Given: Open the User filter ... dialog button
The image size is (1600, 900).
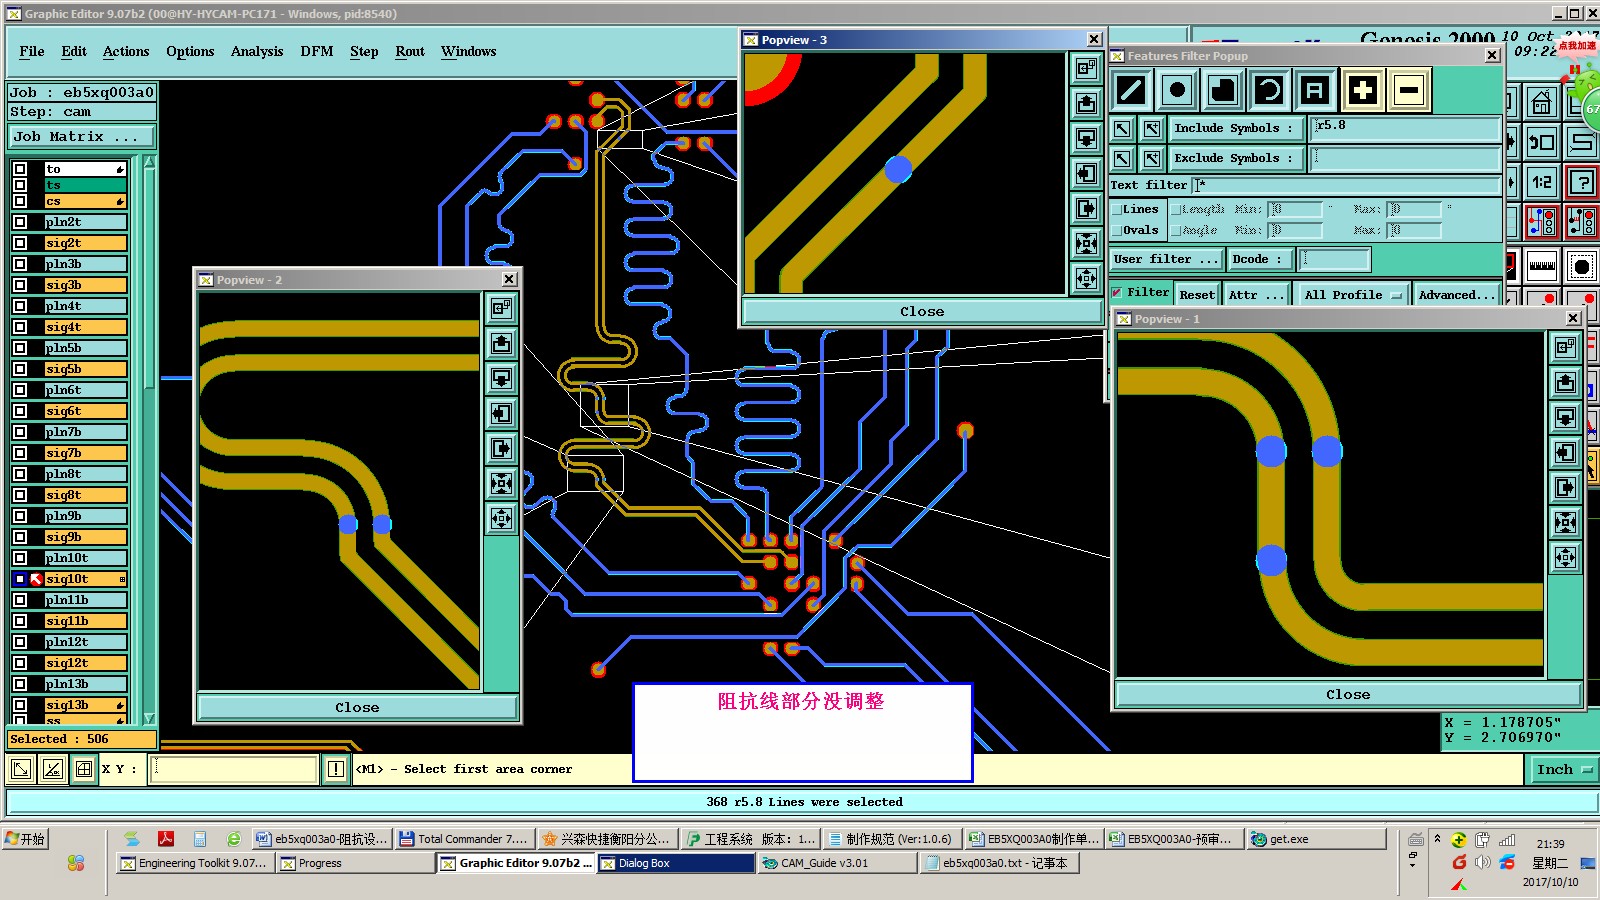Looking at the screenshot, I should pyautogui.click(x=1166, y=260).
